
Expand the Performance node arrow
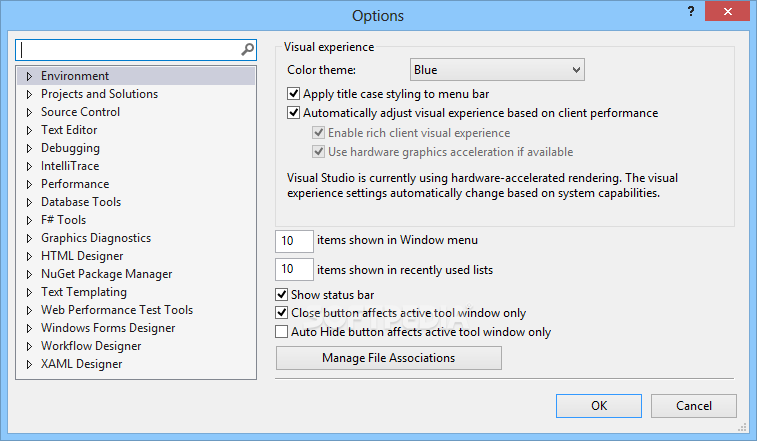pyautogui.click(x=29, y=184)
